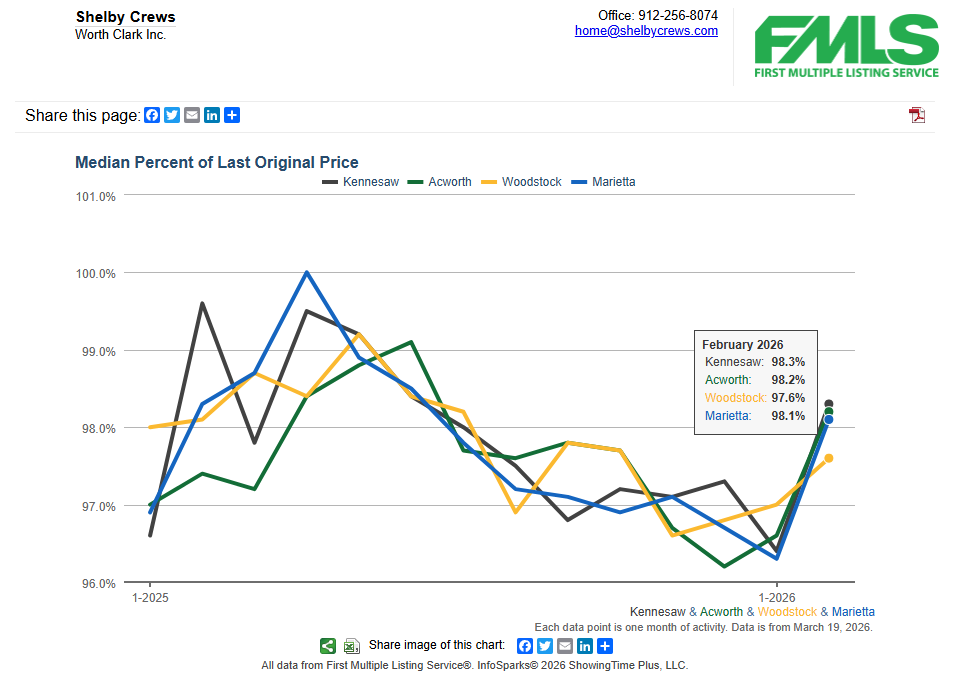The width and height of the screenshot is (959, 681).
Task: Select the February 2026 data point tooltip
Action: 755,382
